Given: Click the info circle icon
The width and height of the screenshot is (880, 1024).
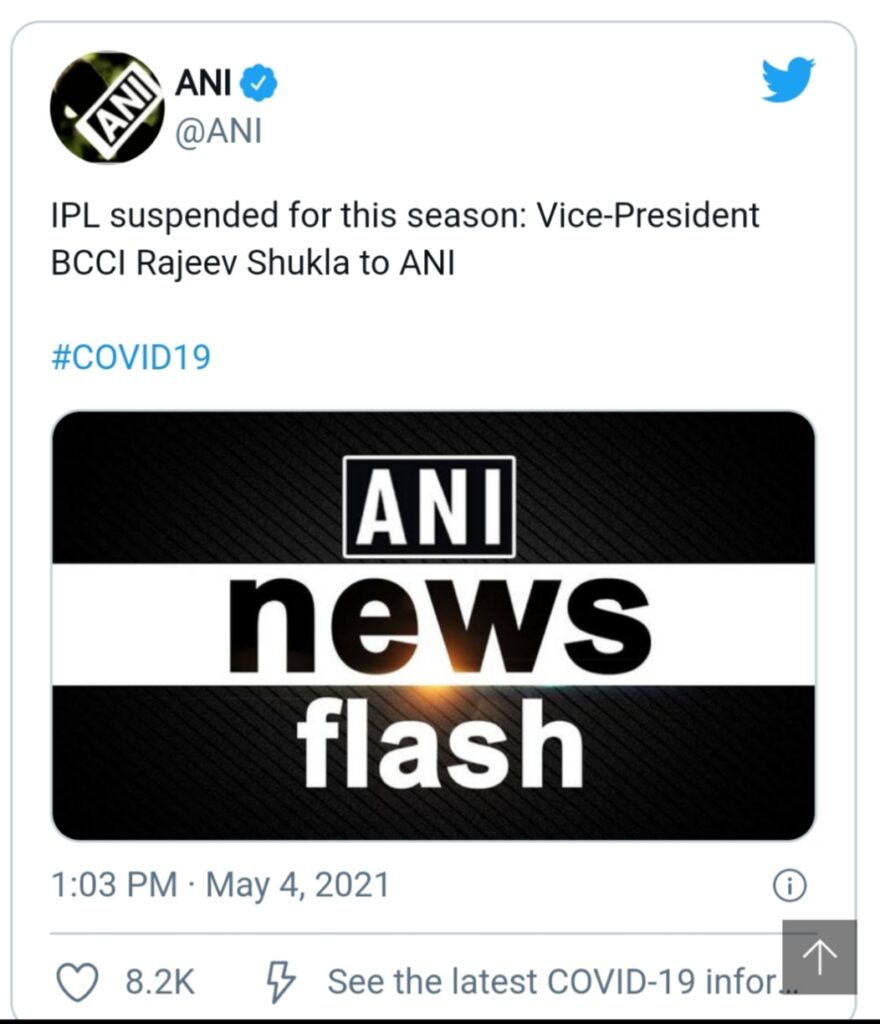Looking at the screenshot, I should coord(790,885).
